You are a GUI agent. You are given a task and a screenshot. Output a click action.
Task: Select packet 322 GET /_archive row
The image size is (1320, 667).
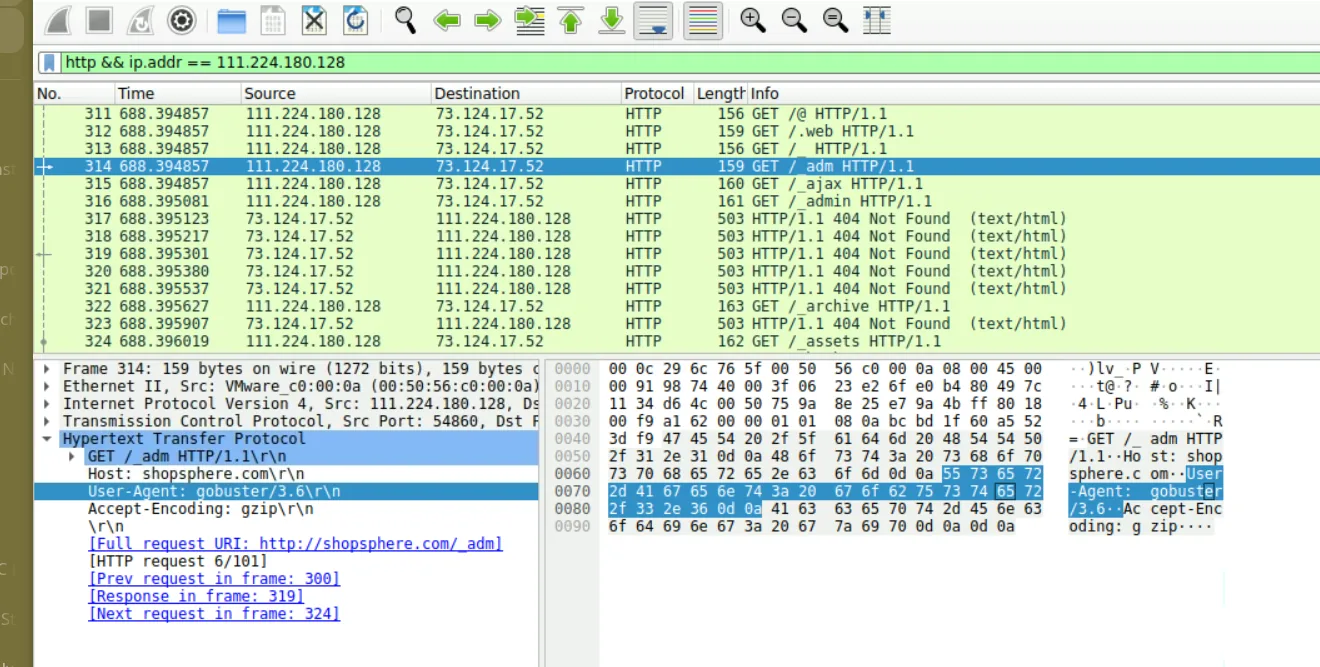point(677,306)
